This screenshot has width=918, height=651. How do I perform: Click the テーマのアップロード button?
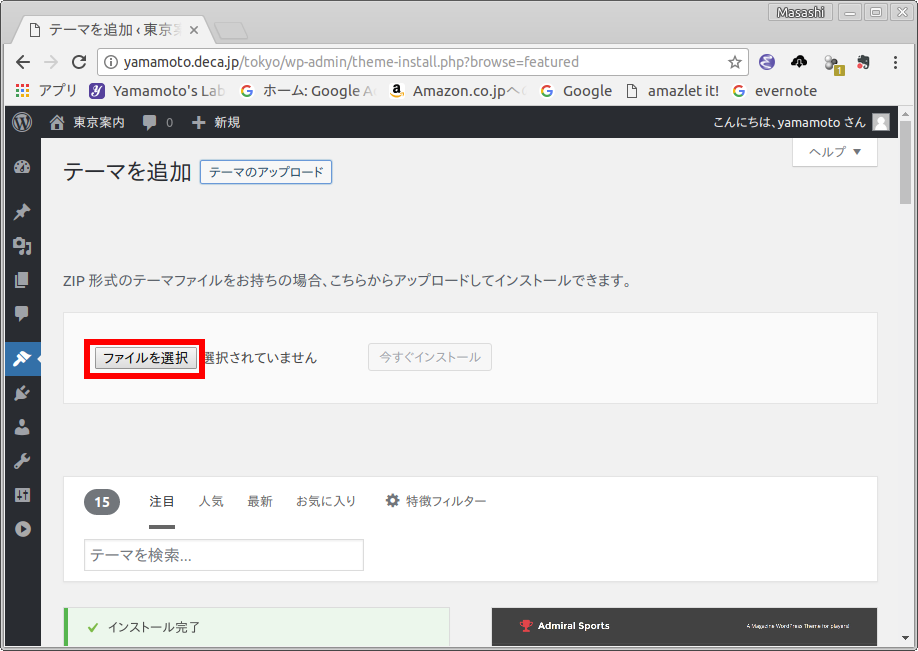point(266,172)
